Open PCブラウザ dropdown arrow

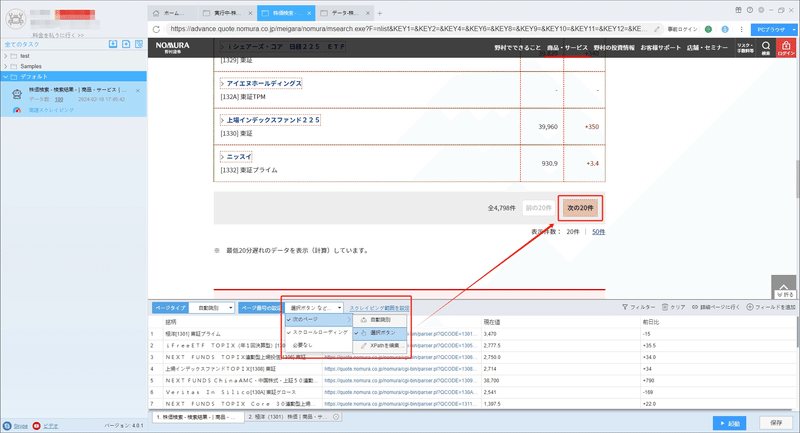(794, 30)
